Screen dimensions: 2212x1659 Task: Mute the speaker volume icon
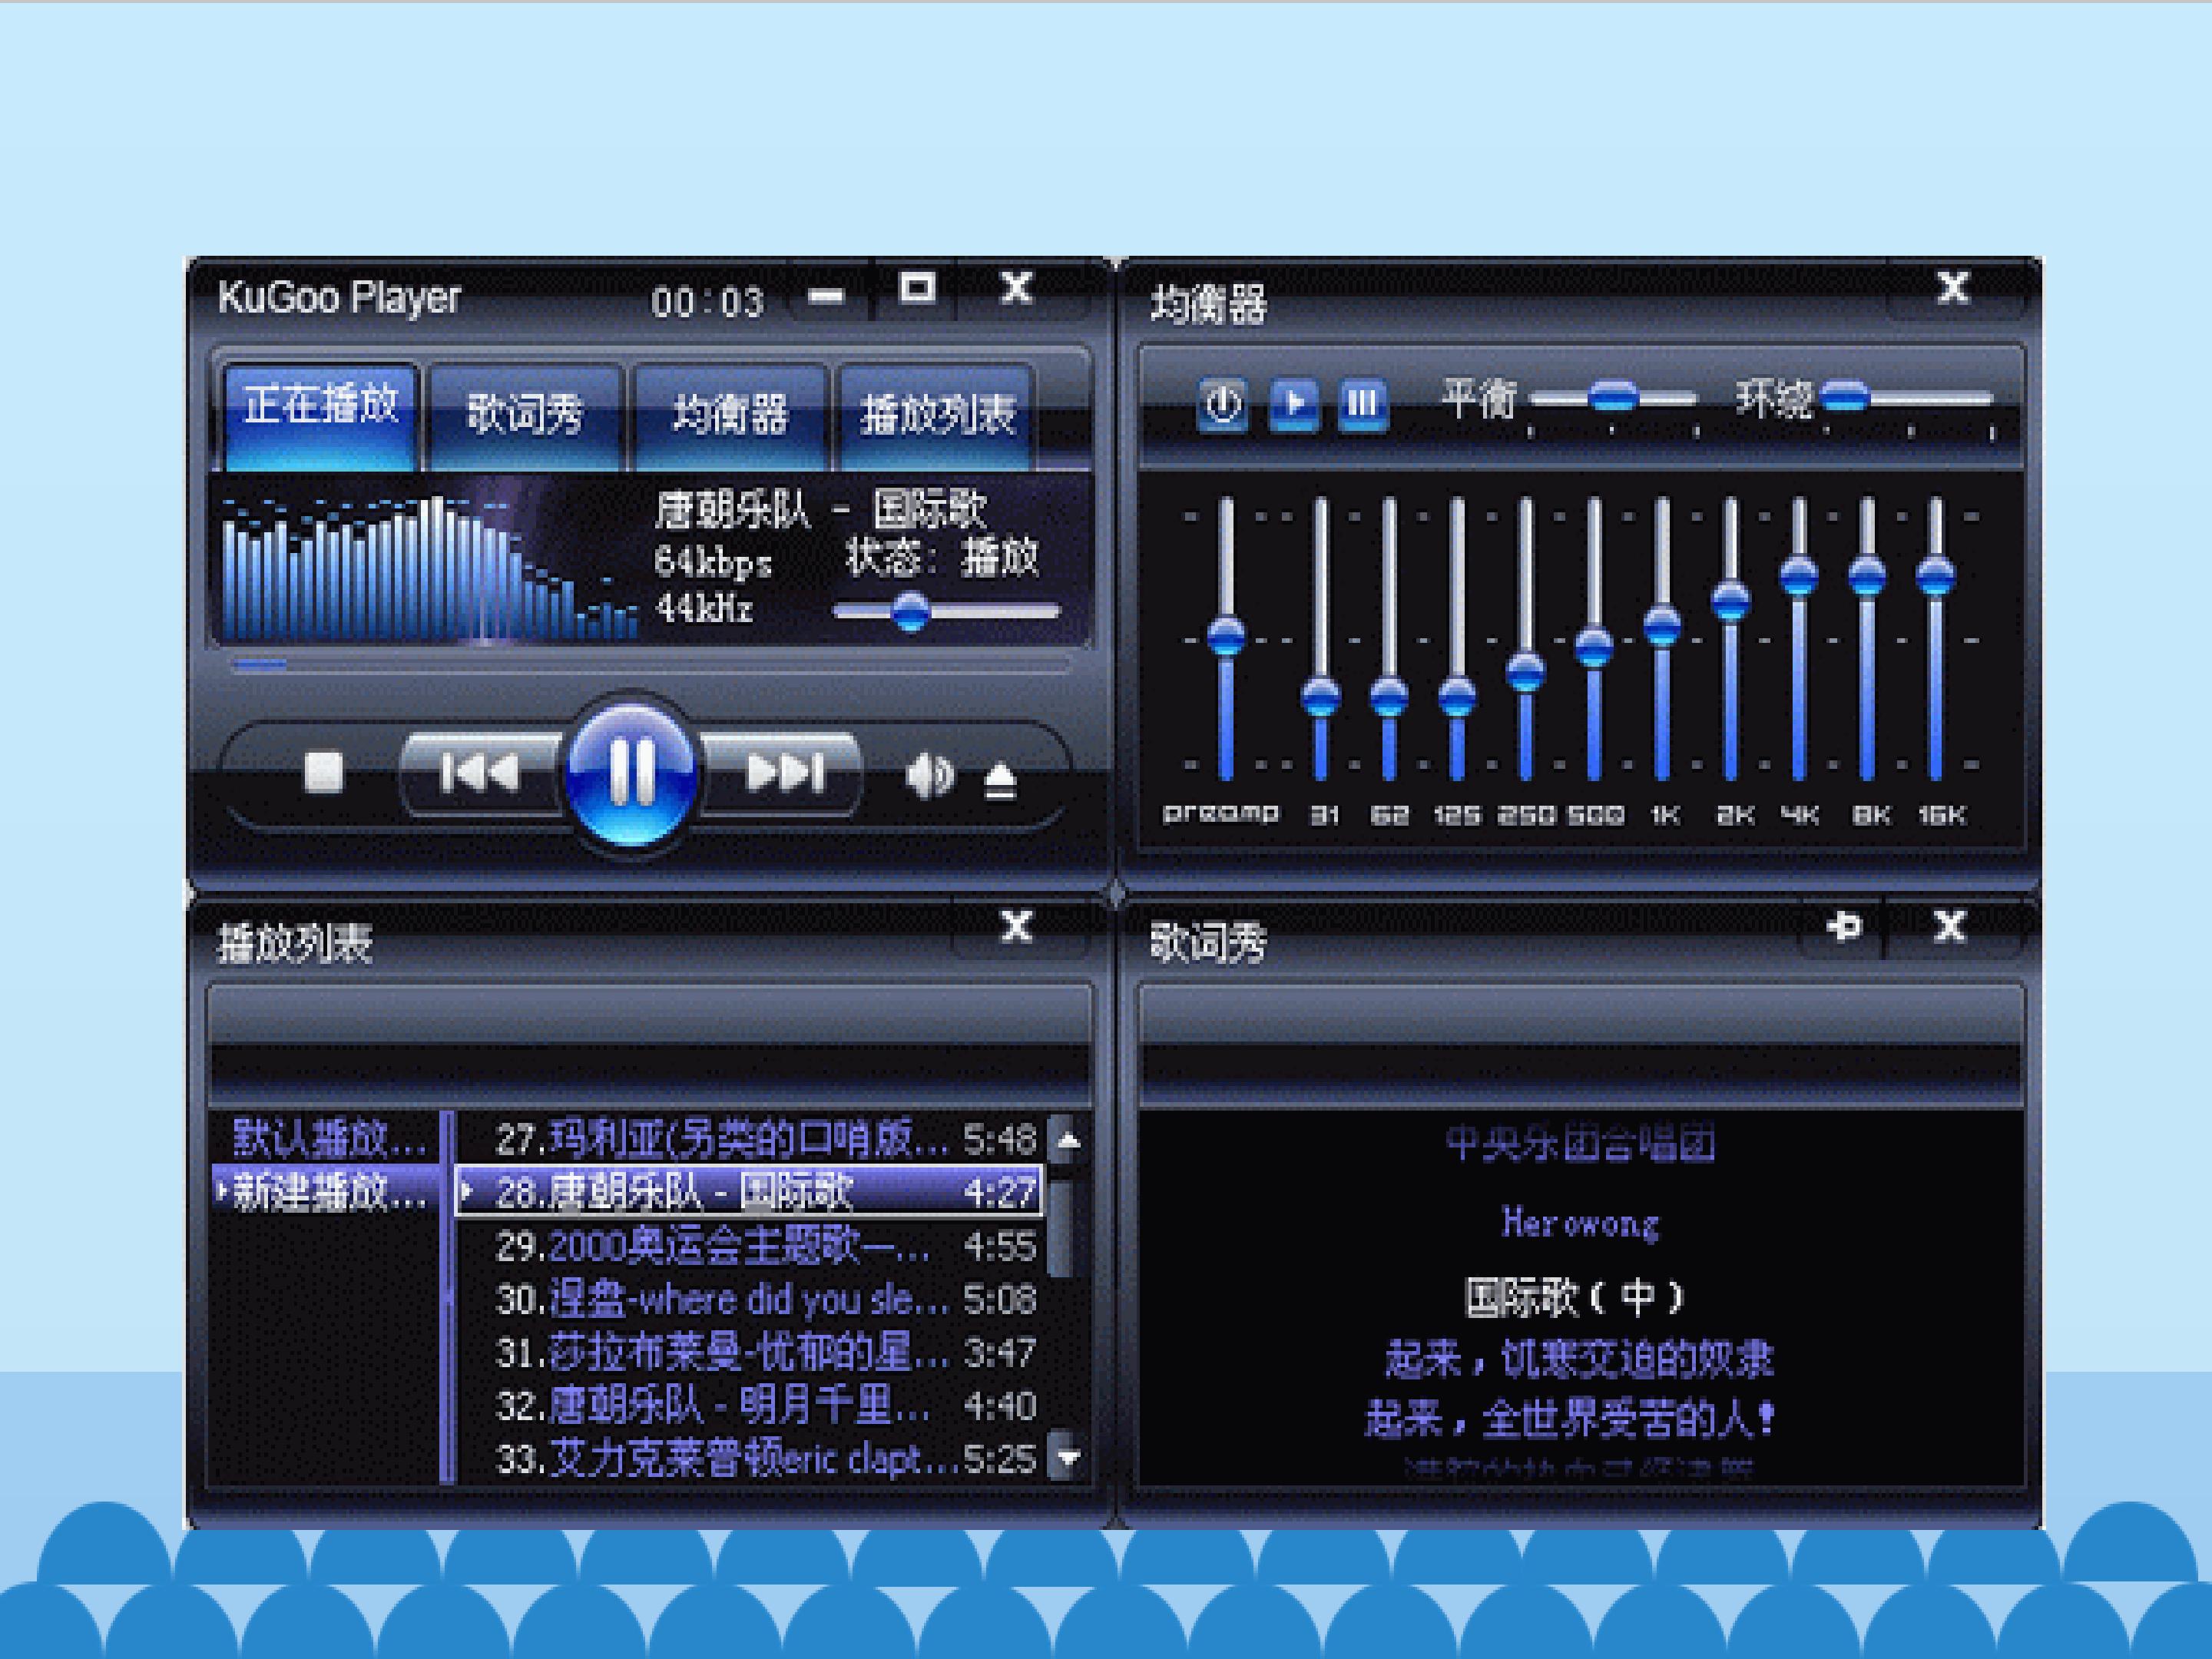point(929,776)
